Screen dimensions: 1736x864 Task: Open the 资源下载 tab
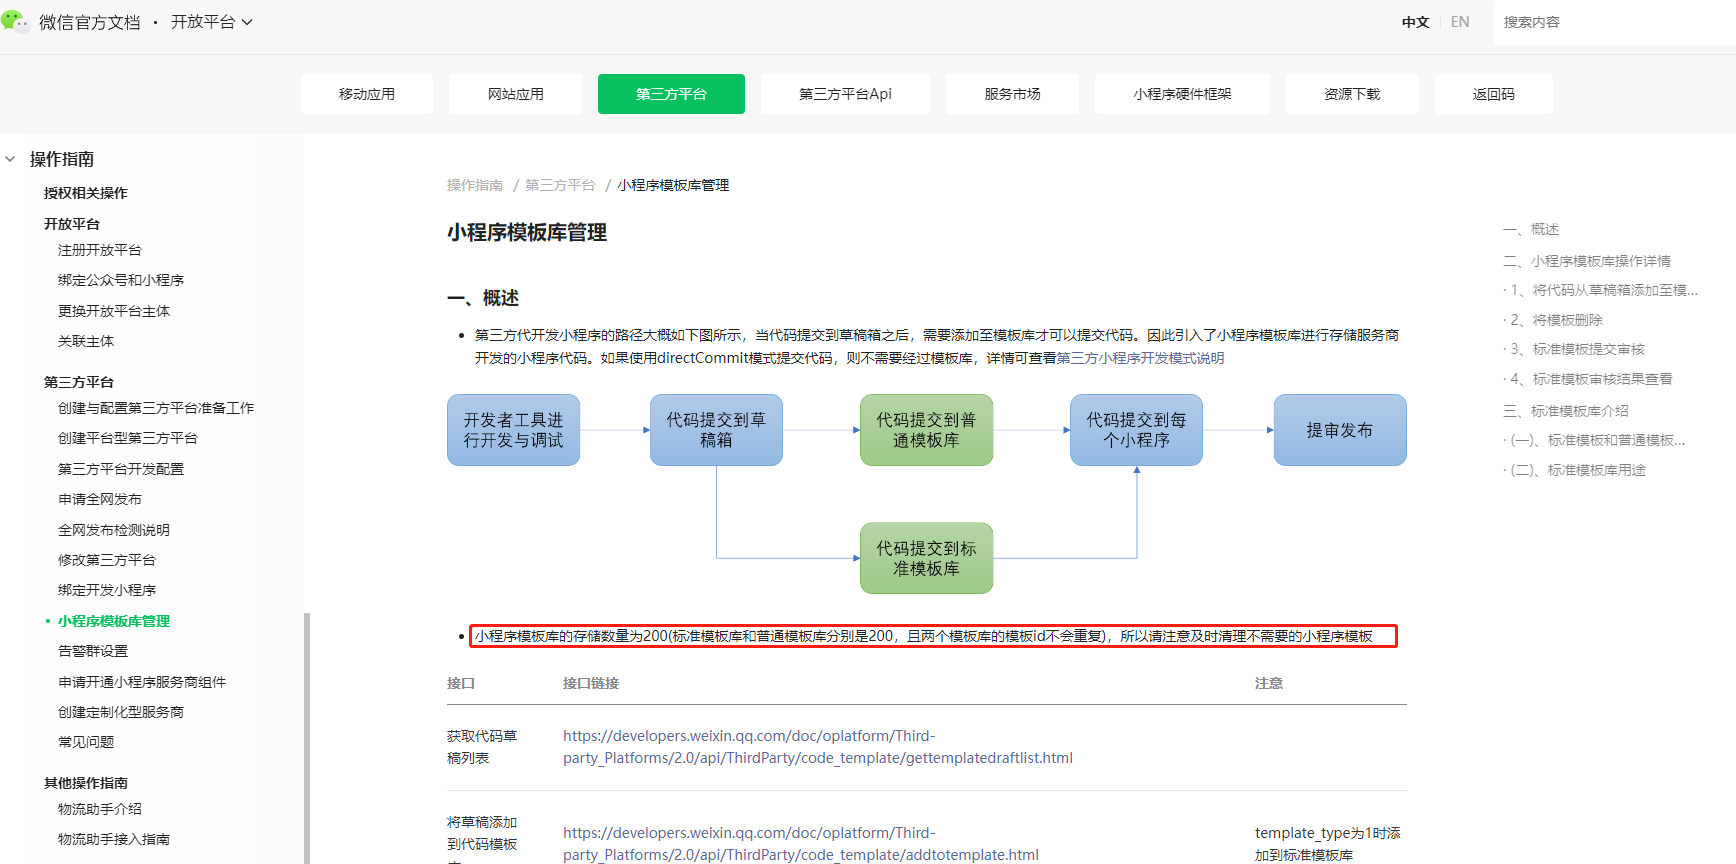(1352, 94)
